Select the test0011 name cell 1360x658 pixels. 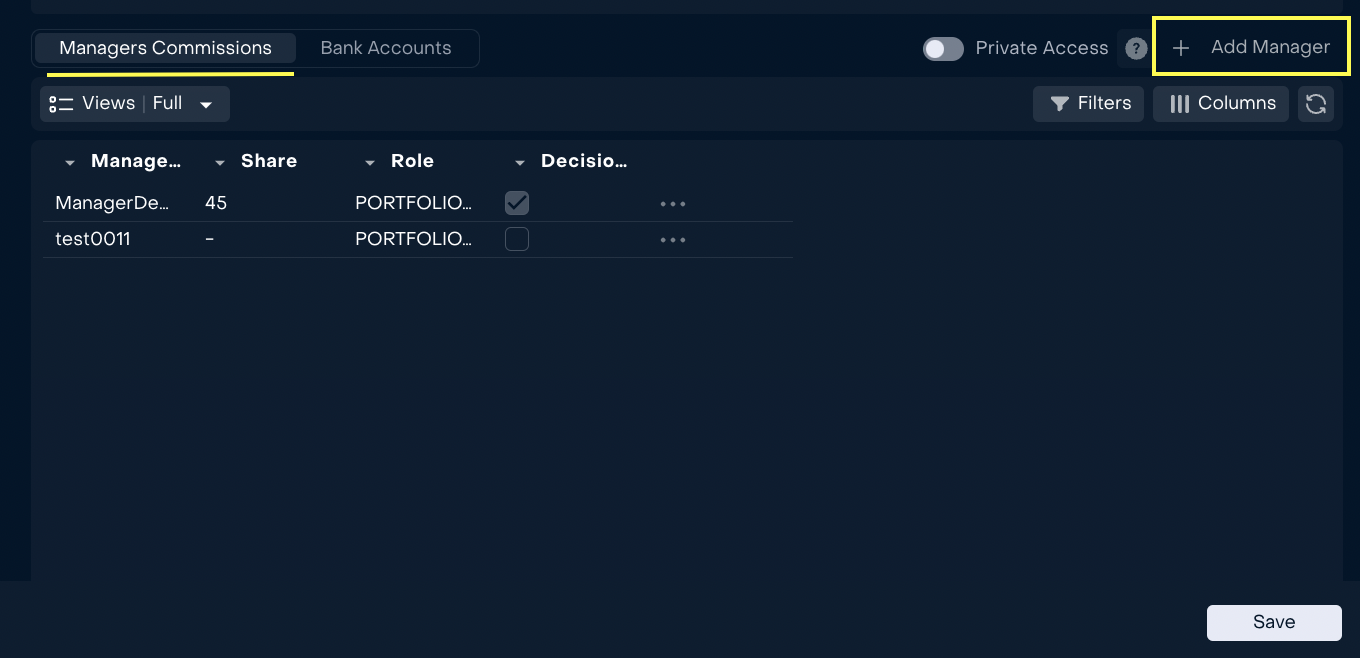tap(93, 239)
